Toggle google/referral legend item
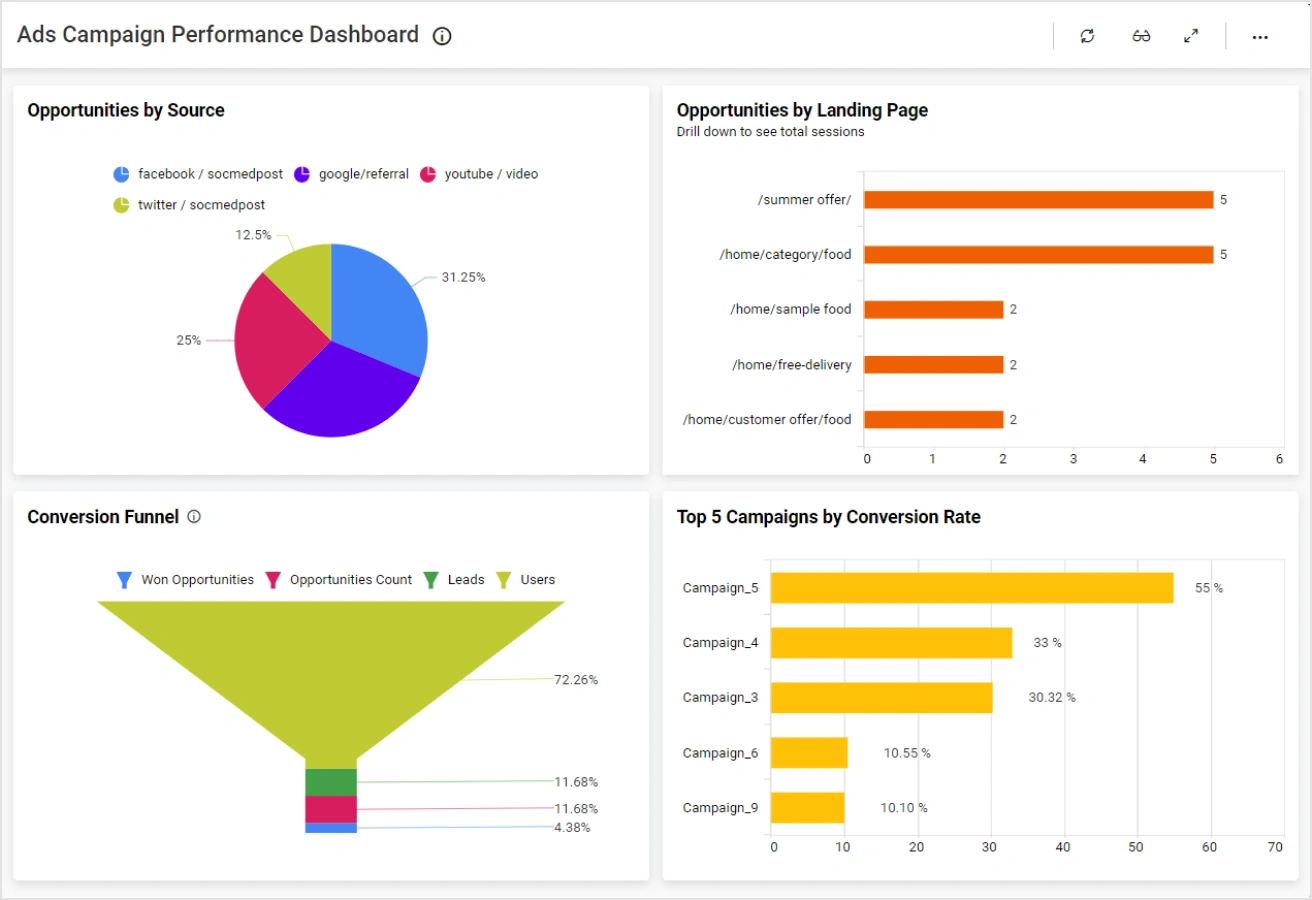This screenshot has height=900, width=1312. point(302,174)
